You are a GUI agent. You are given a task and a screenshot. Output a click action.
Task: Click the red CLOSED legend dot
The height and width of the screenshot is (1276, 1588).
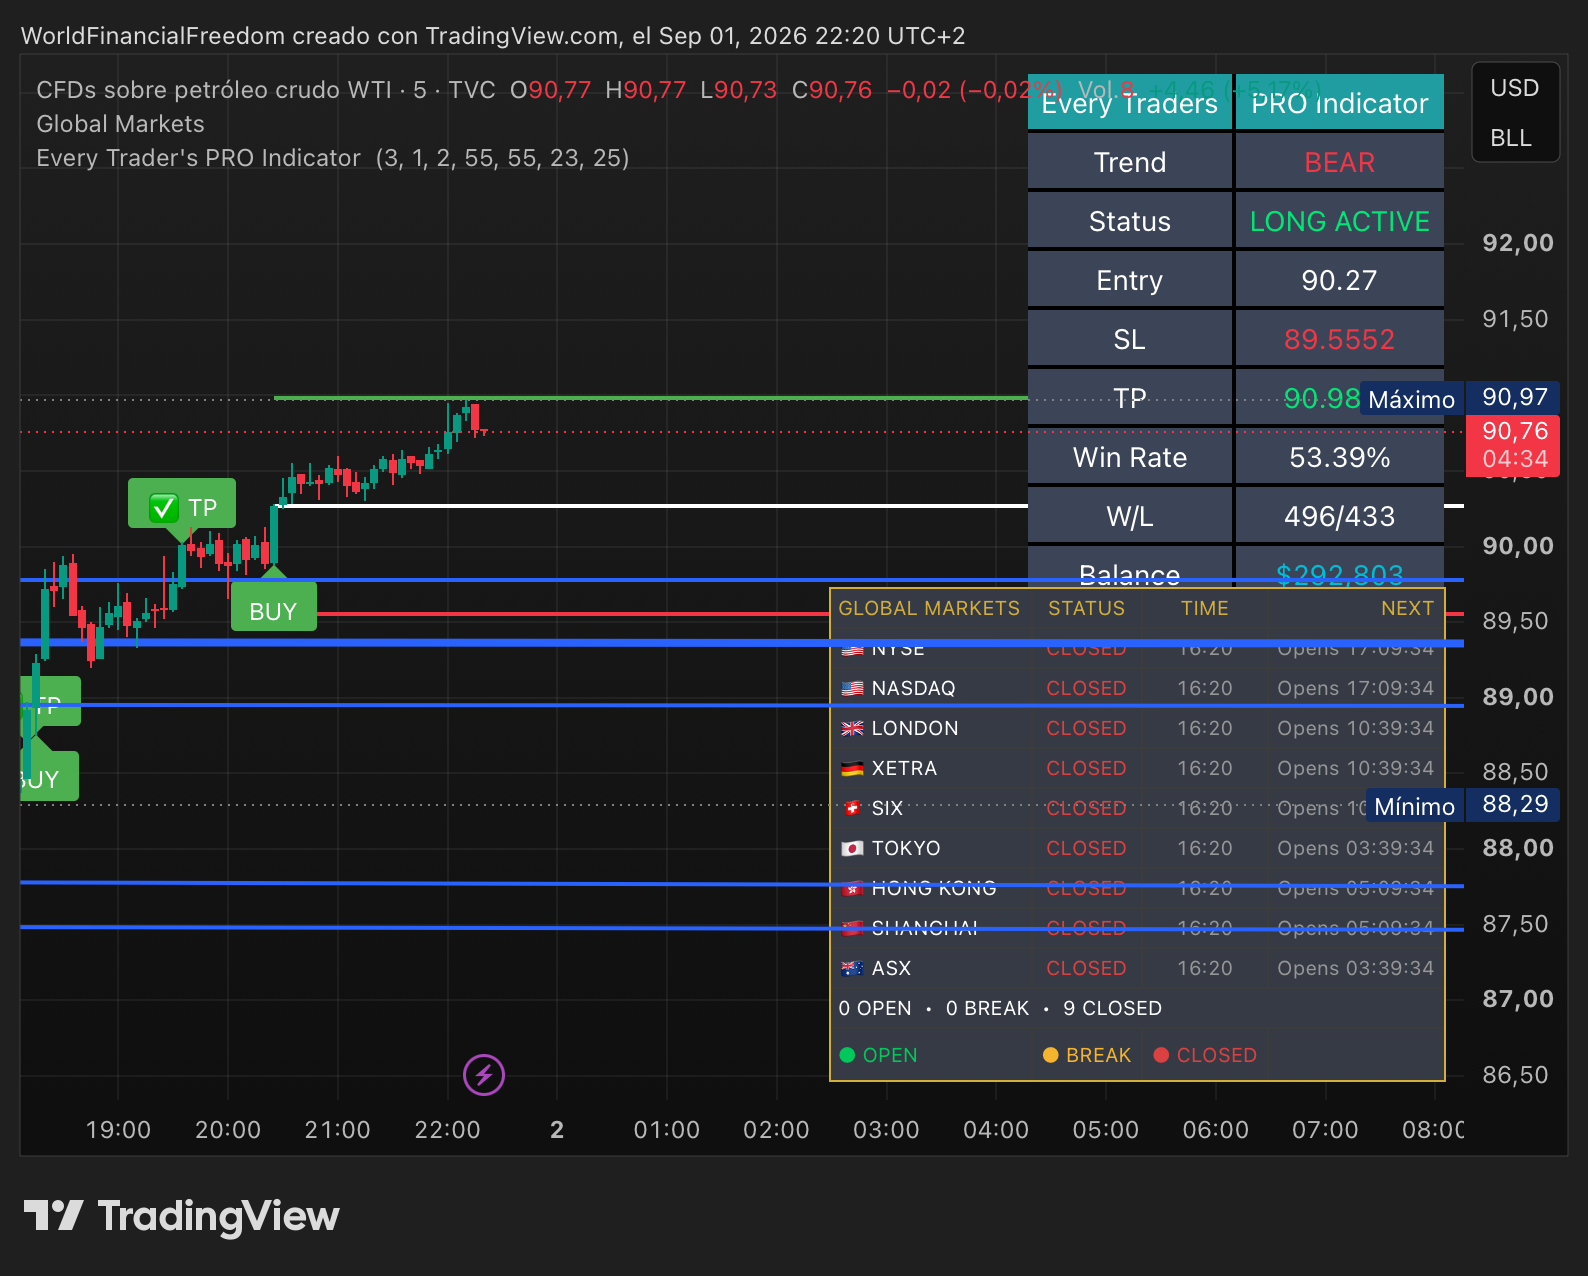tap(1161, 1055)
